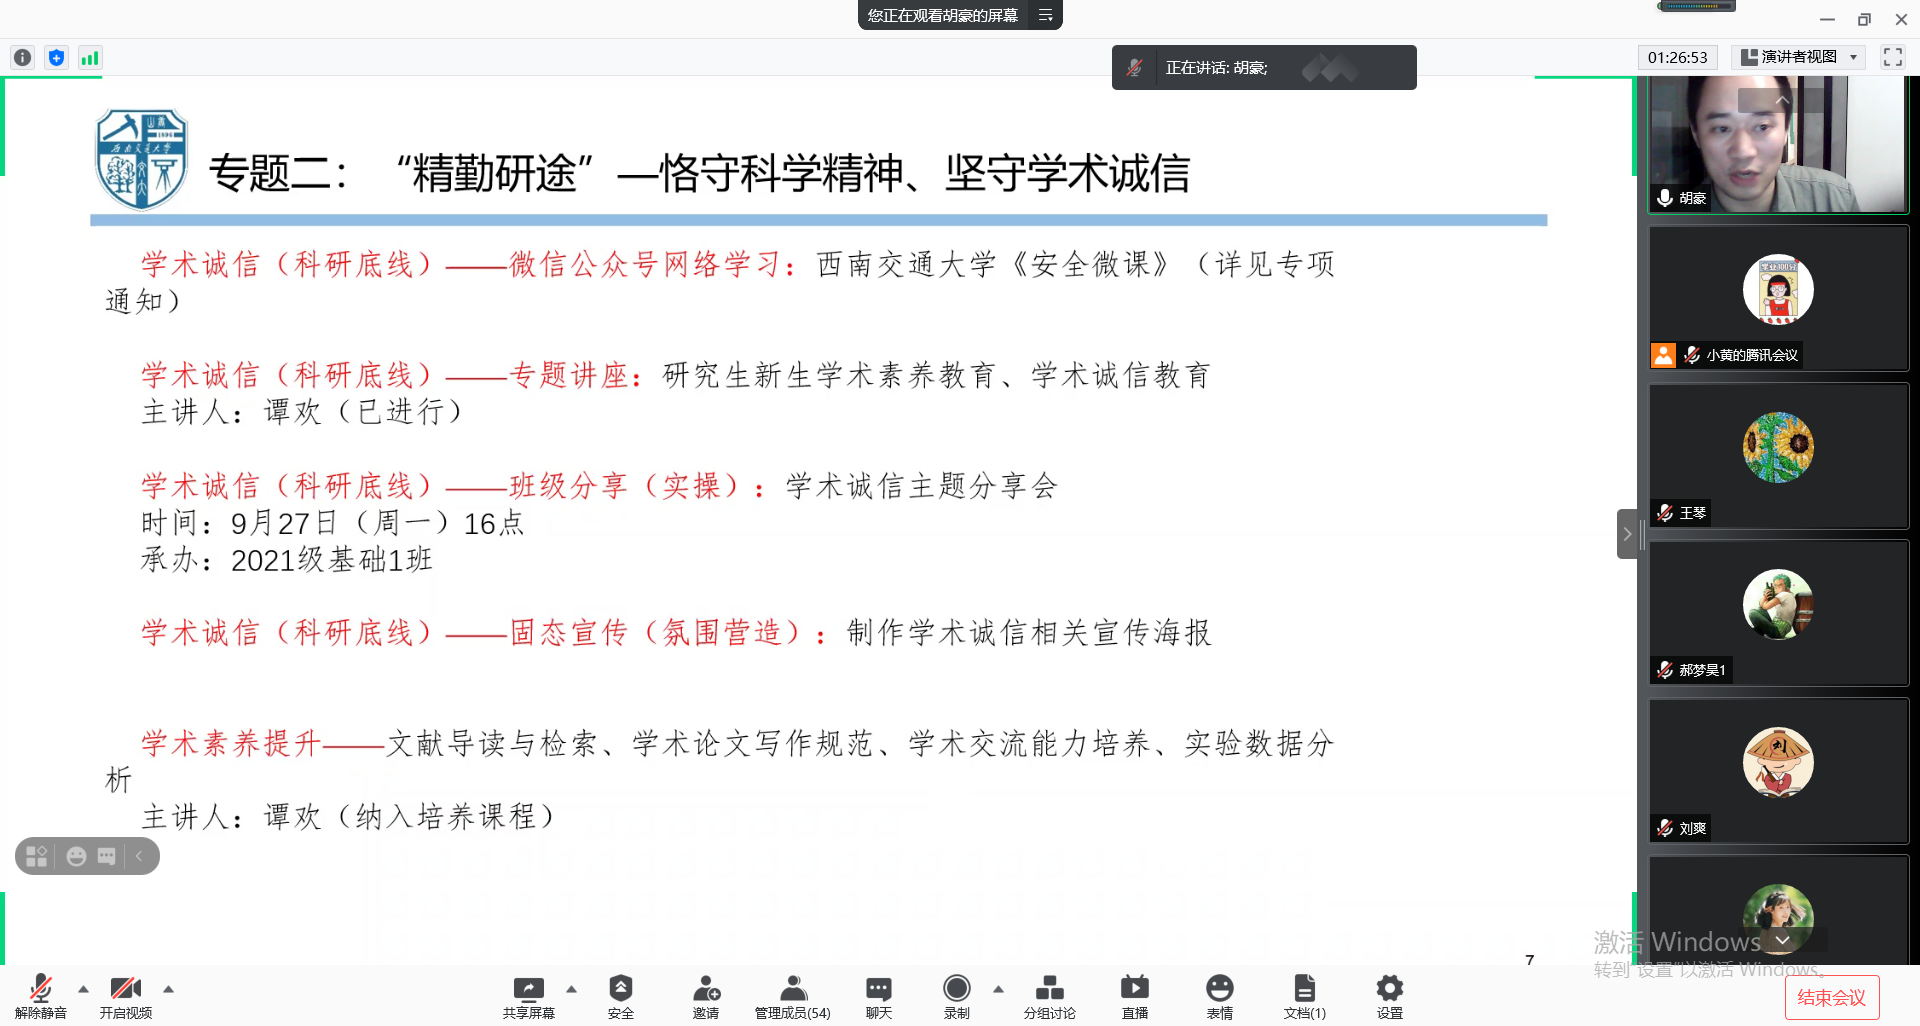
Task: Open 分组讨论 breakout rooms
Action: [x=1049, y=996]
